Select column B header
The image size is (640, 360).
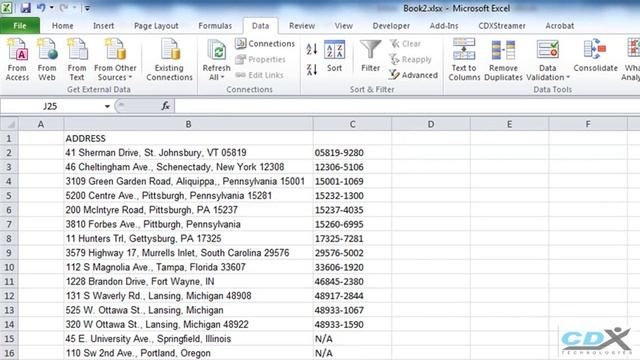(188, 124)
